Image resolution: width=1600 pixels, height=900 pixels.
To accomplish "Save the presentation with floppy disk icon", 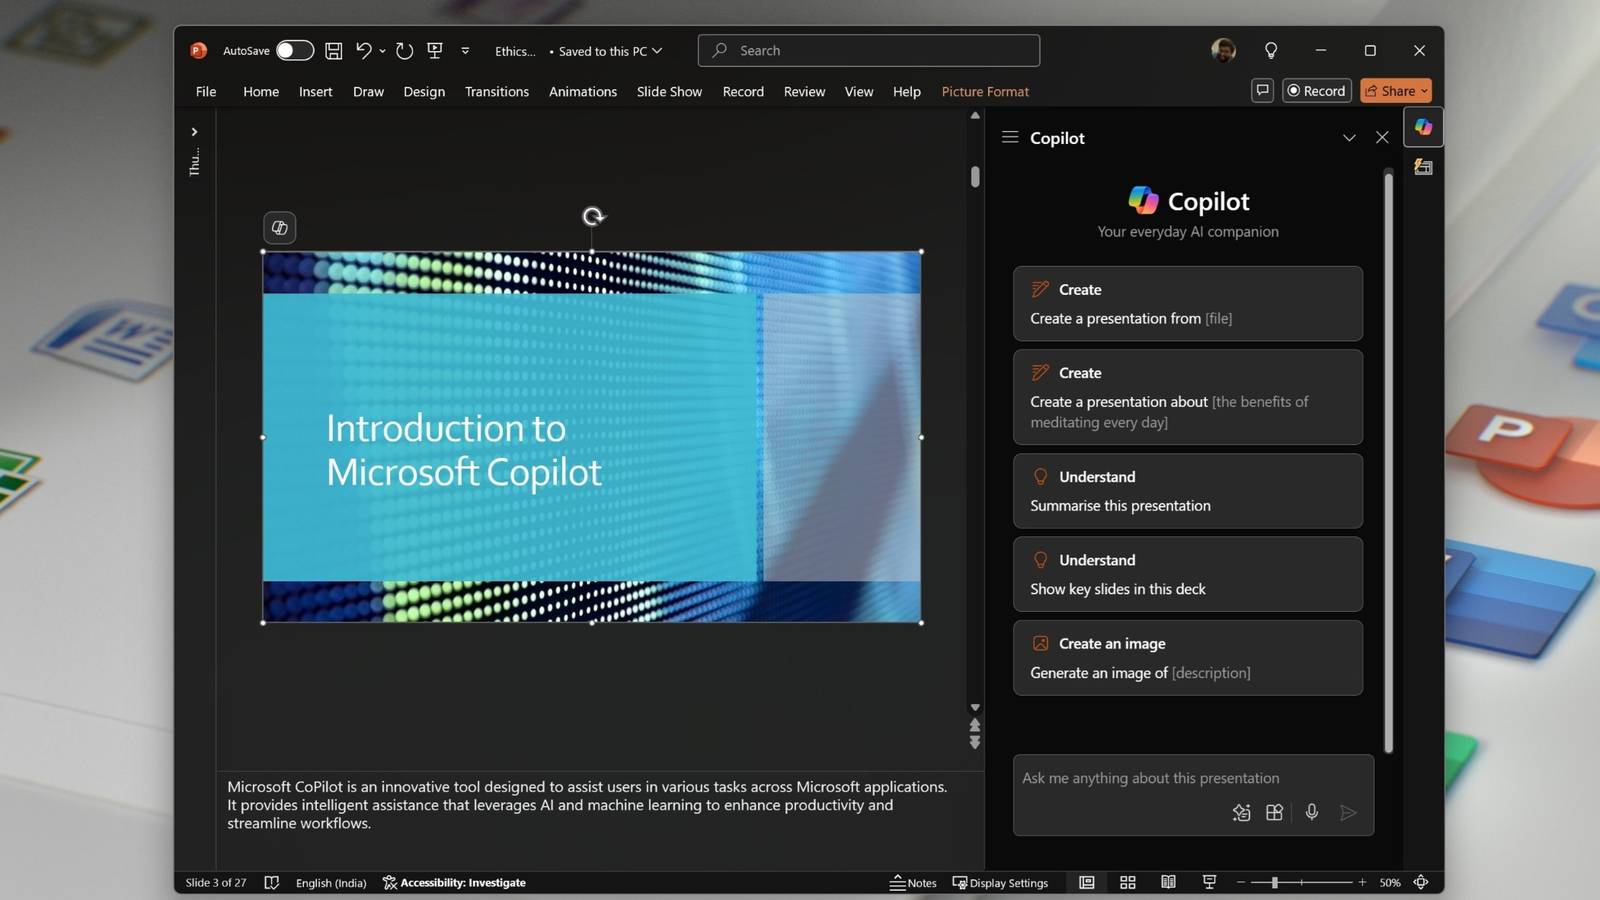I will [334, 50].
